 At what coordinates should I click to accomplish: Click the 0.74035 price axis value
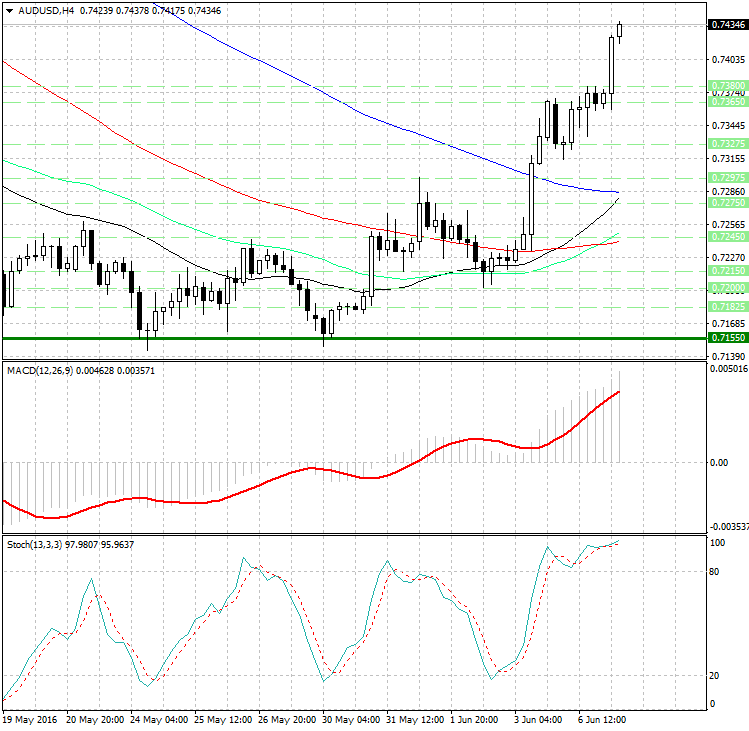click(x=728, y=59)
